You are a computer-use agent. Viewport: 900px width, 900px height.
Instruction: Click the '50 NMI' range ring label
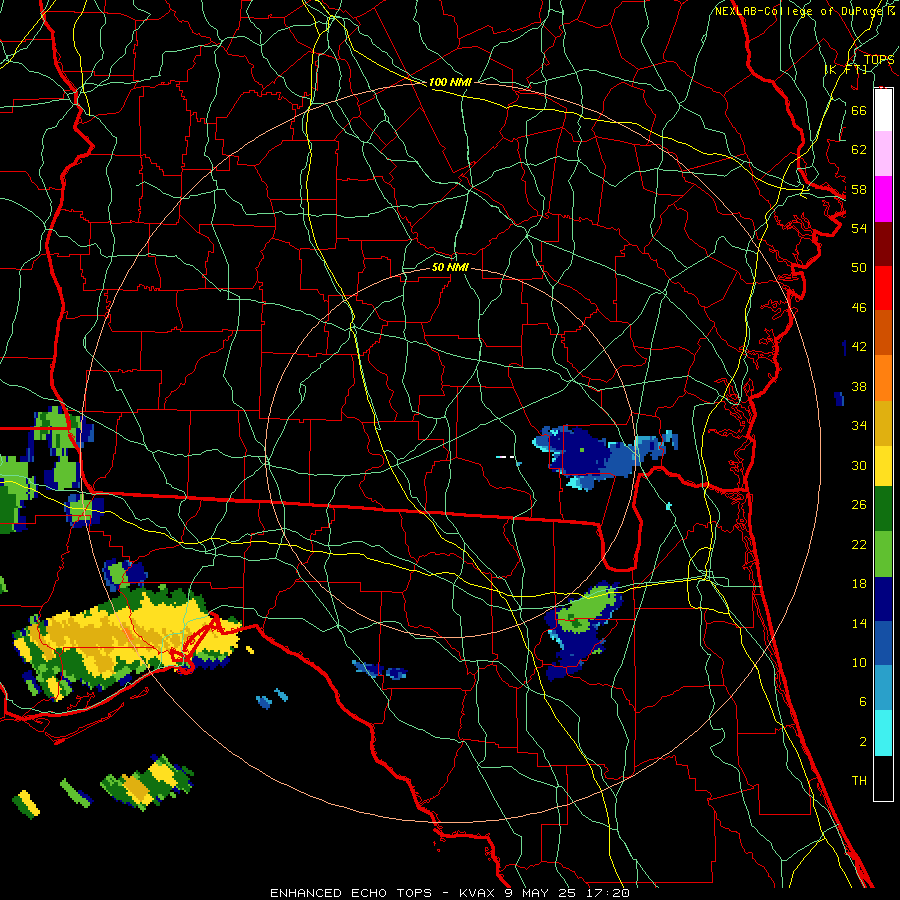[450, 267]
